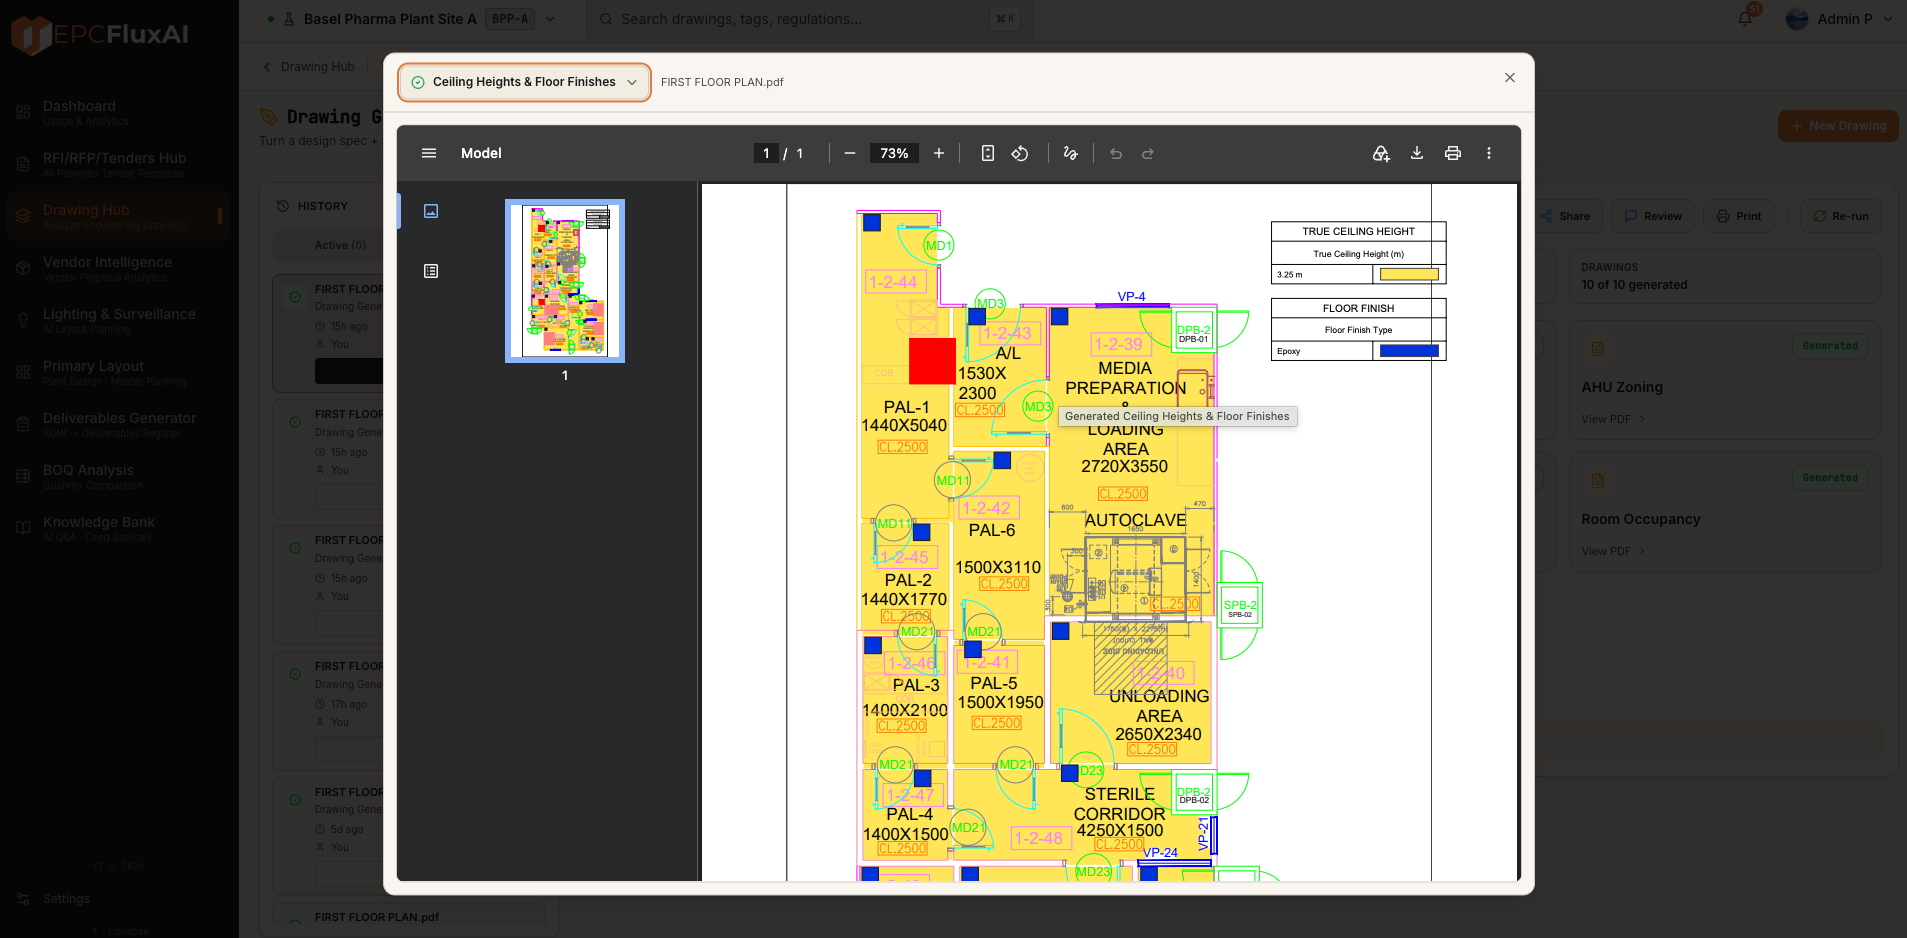Open View PDF link under Room Occupancy

click(1613, 551)
